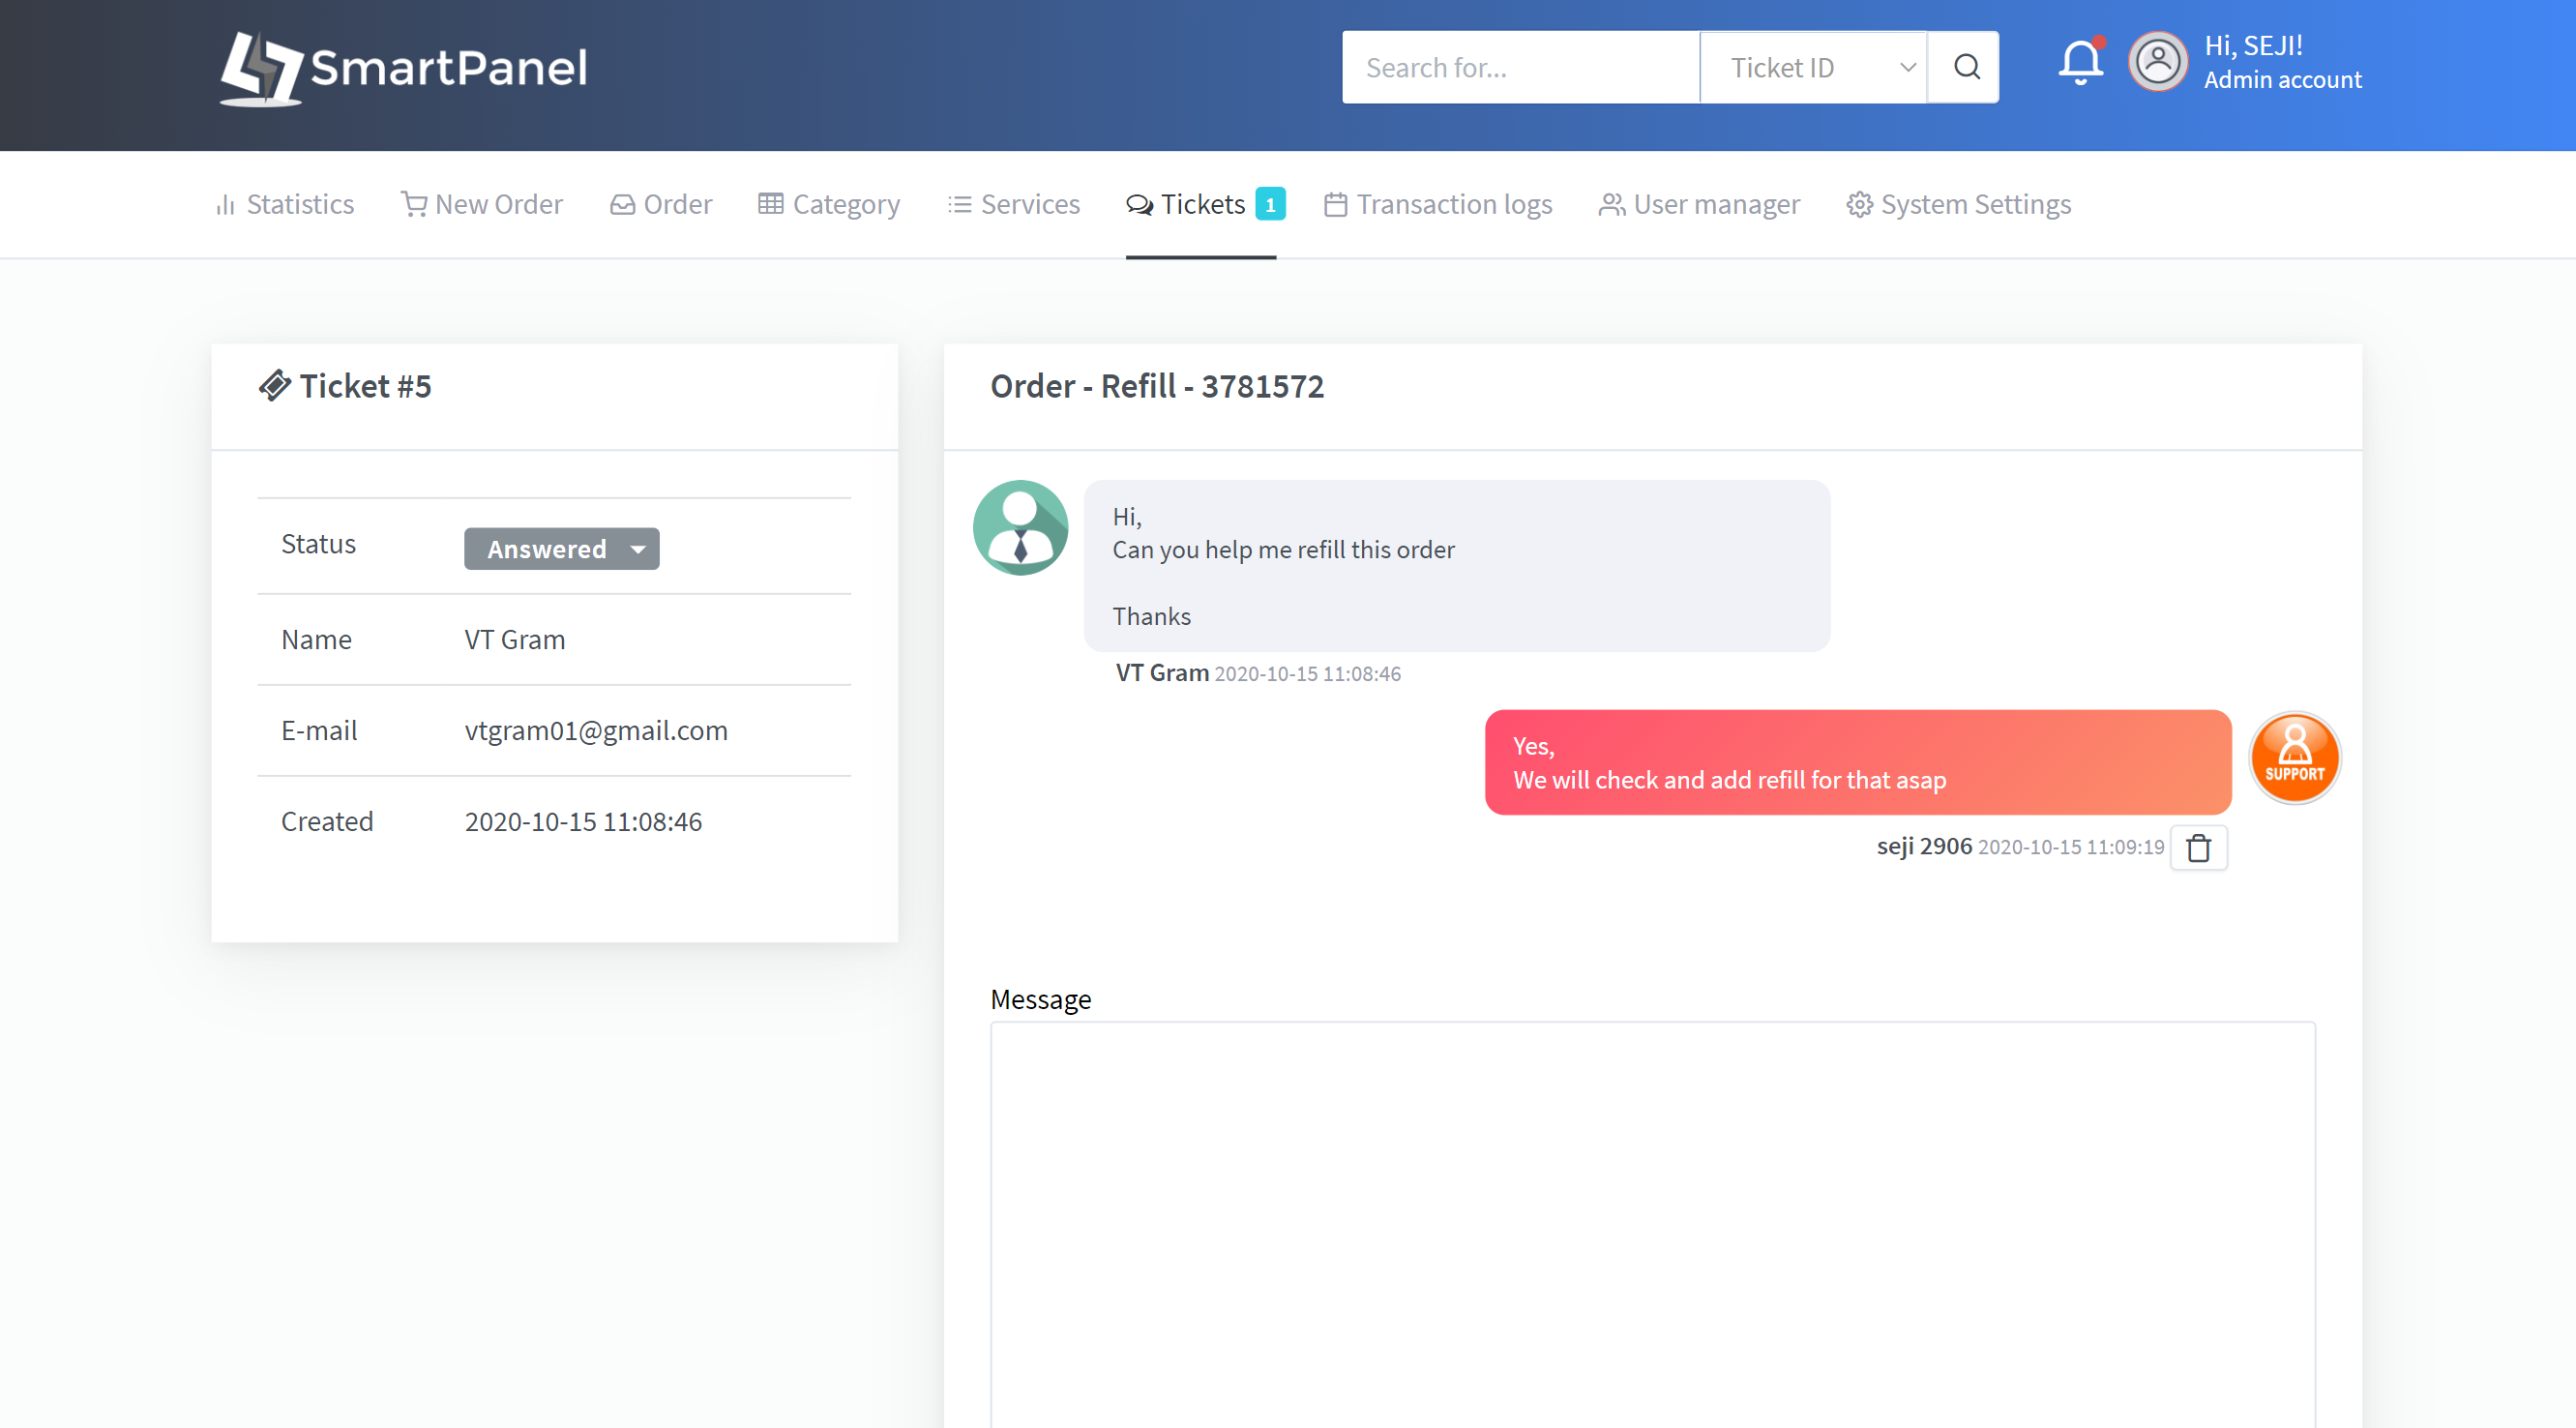Open System Settings from navigation
Image resolution: width=2576 pixels, height=1428 pixels.
pos(1958,204)
